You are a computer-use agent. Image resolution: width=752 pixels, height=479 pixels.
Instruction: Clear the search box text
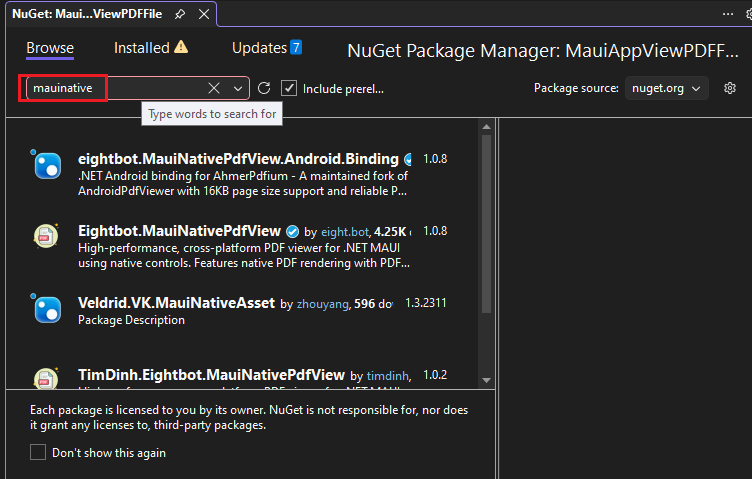click(x=214, y=88)
